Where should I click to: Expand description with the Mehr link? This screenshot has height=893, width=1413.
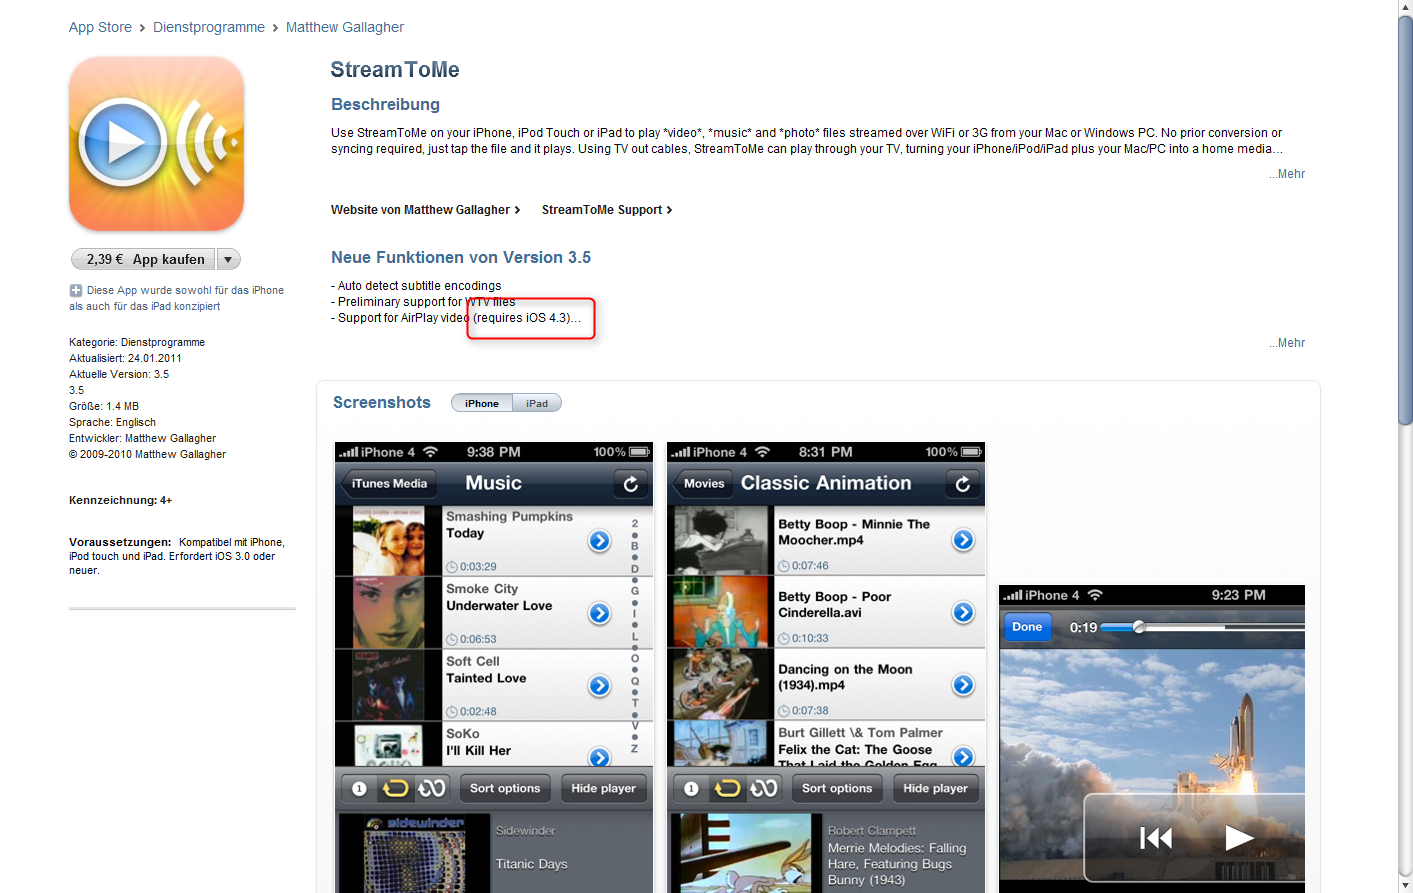(1288, 174)
